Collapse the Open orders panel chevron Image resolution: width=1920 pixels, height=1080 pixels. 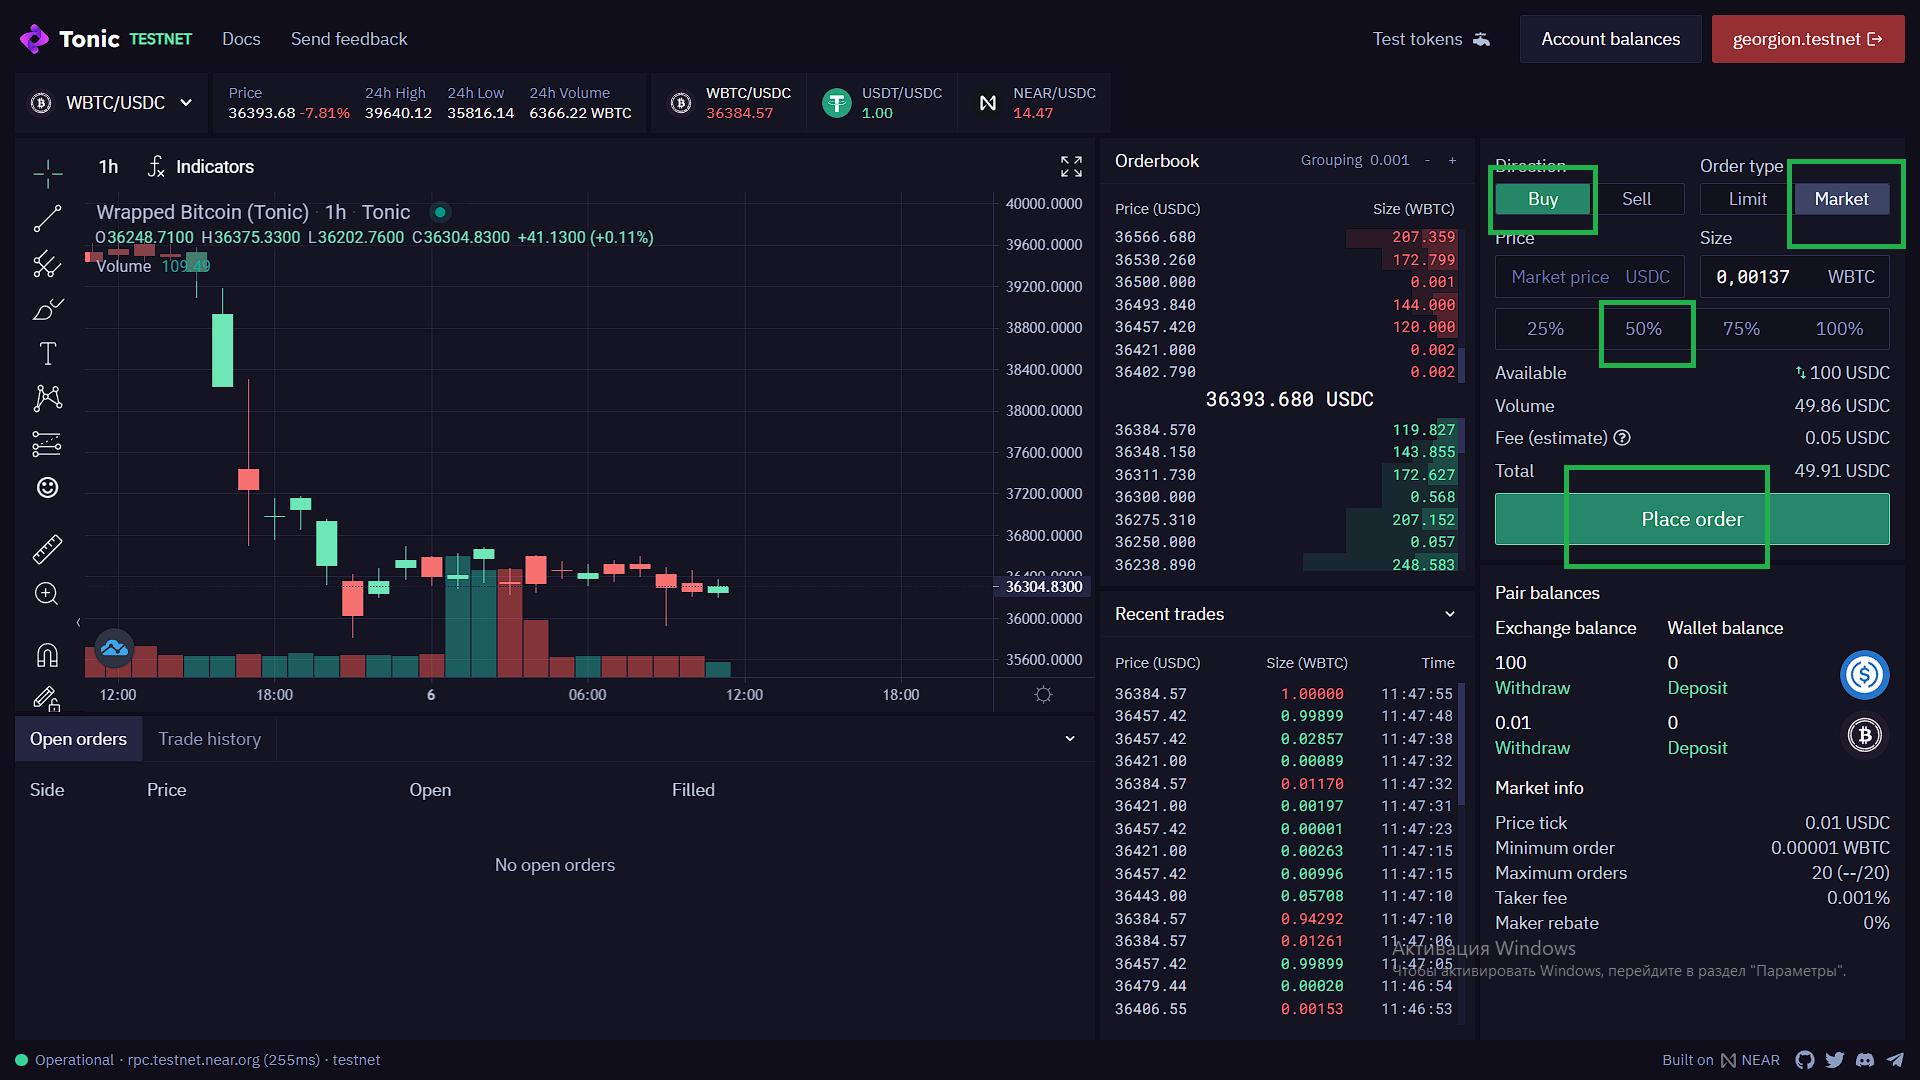point(1070,739)
